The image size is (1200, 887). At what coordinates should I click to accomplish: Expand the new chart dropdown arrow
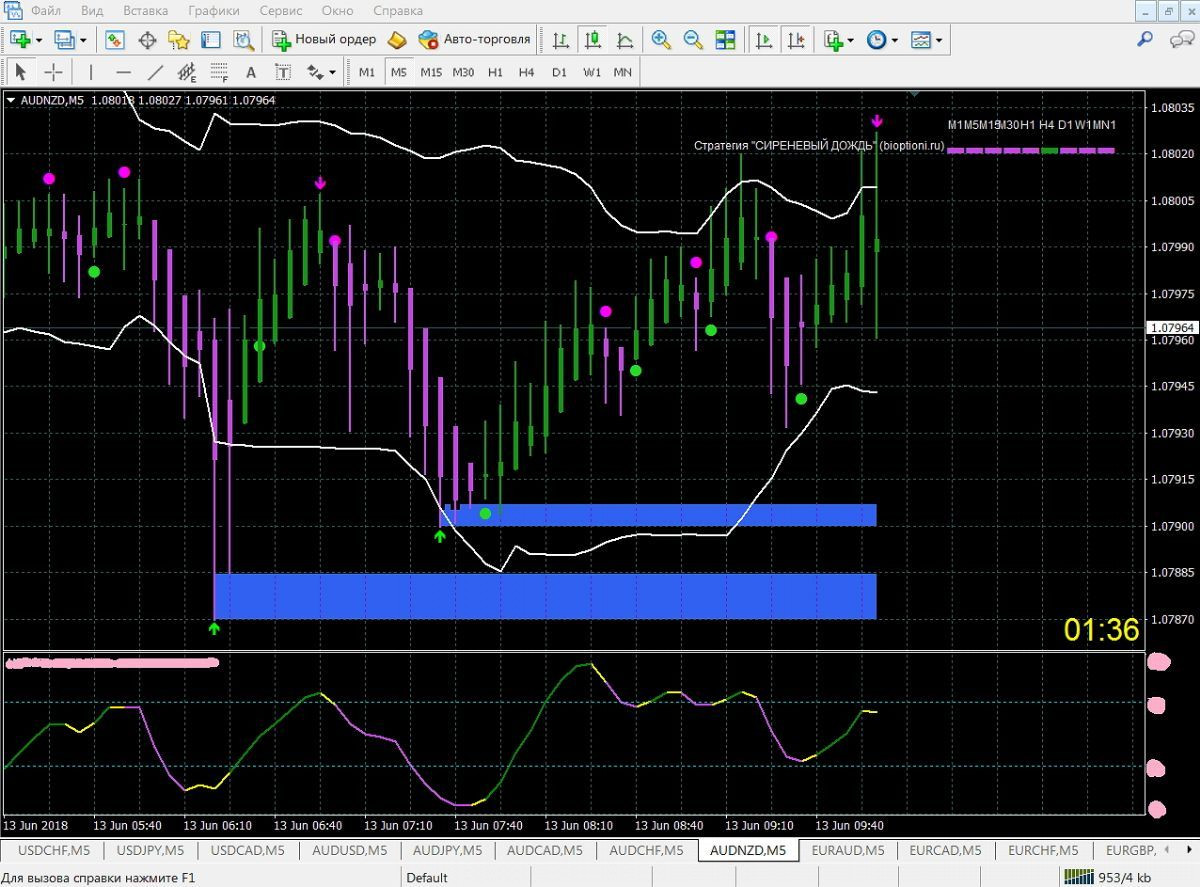[x=39, y=41]
